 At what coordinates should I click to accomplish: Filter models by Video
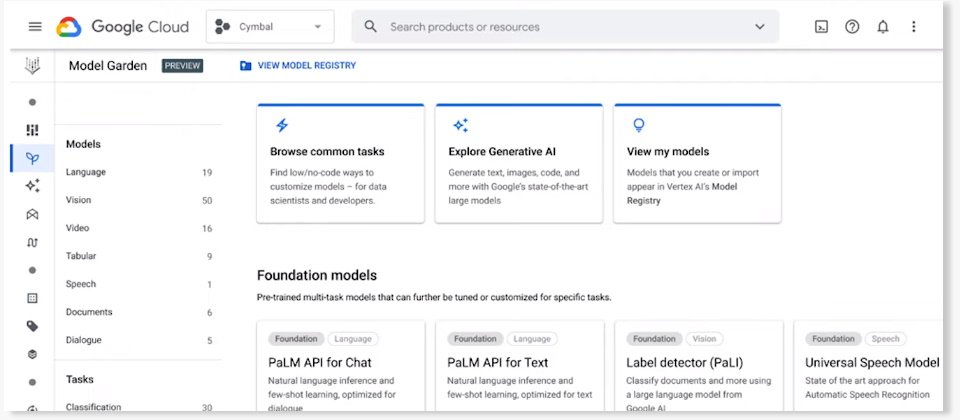139,228
